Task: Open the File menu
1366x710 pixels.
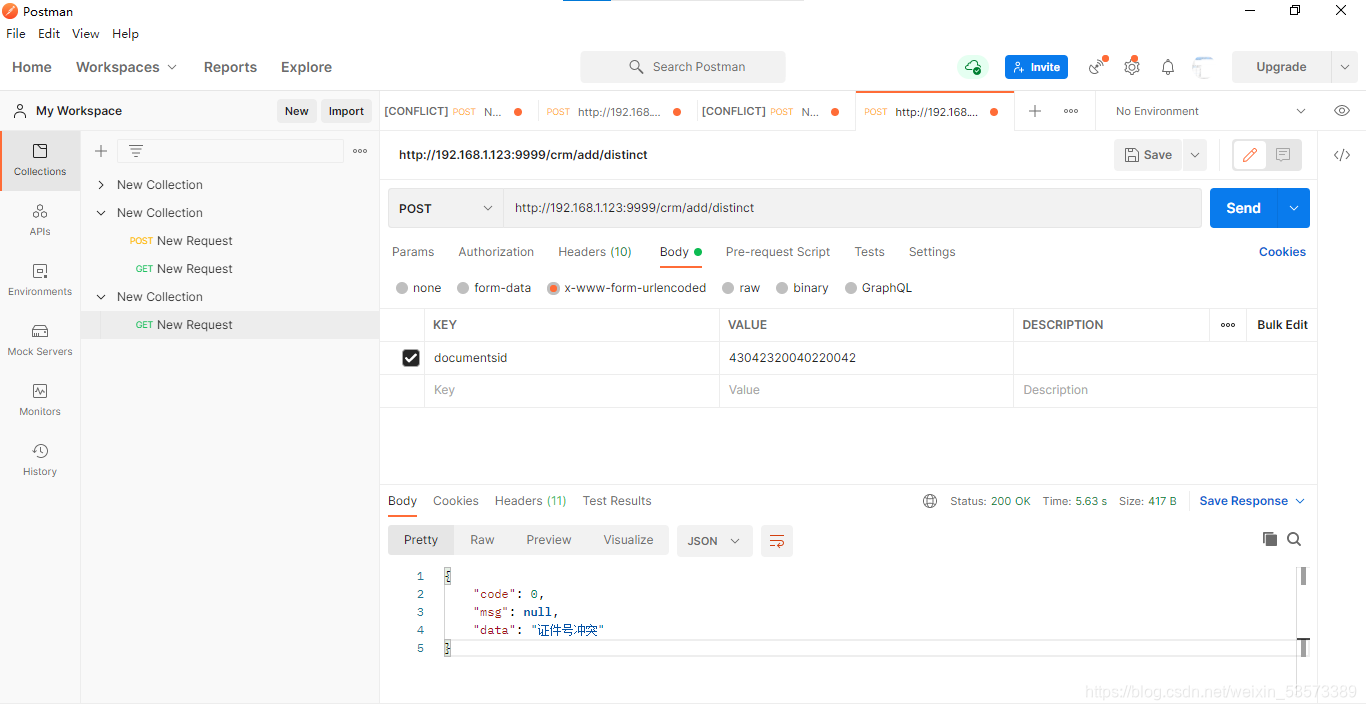Action: click(16, 33)
